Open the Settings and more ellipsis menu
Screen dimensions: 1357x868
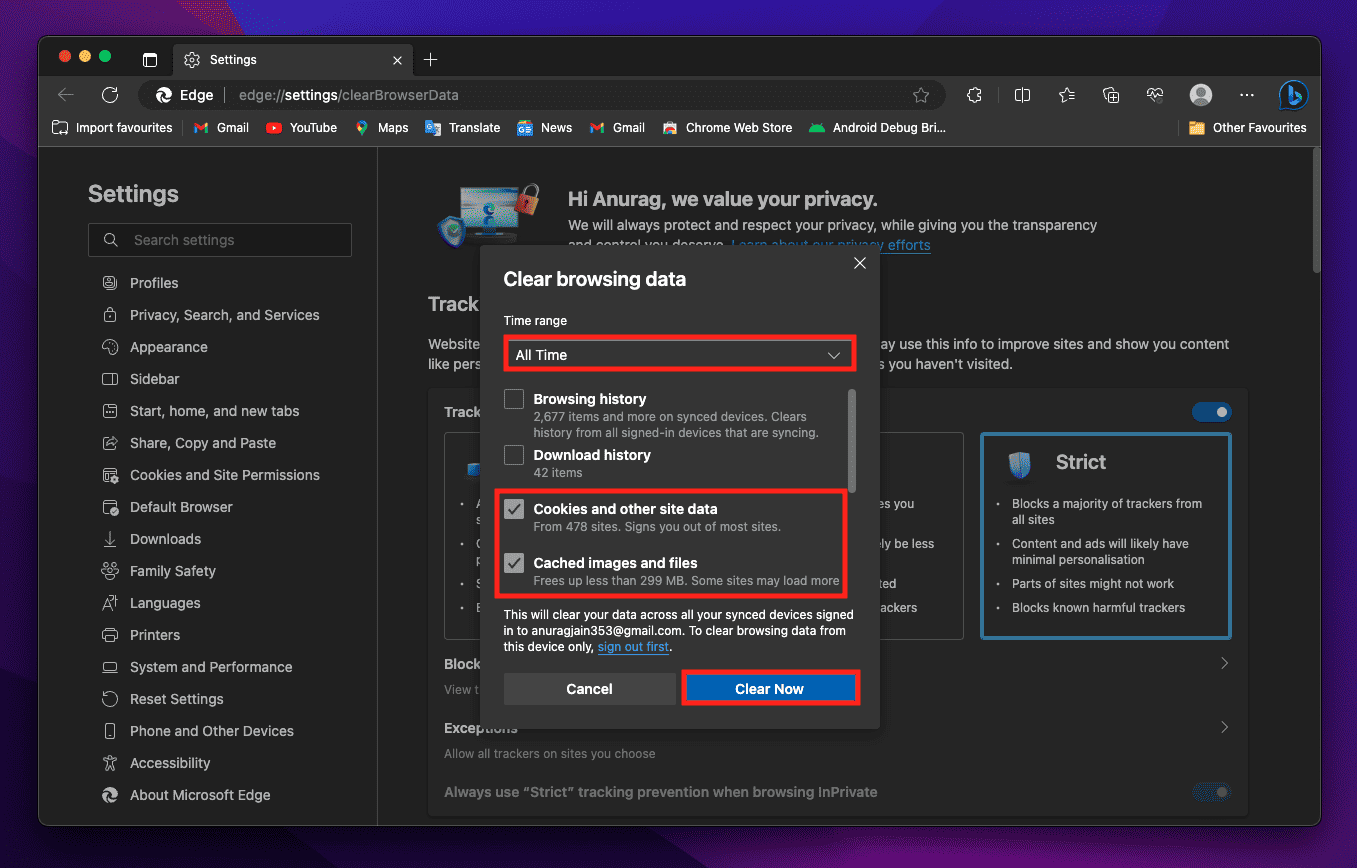pos(1246,95)
